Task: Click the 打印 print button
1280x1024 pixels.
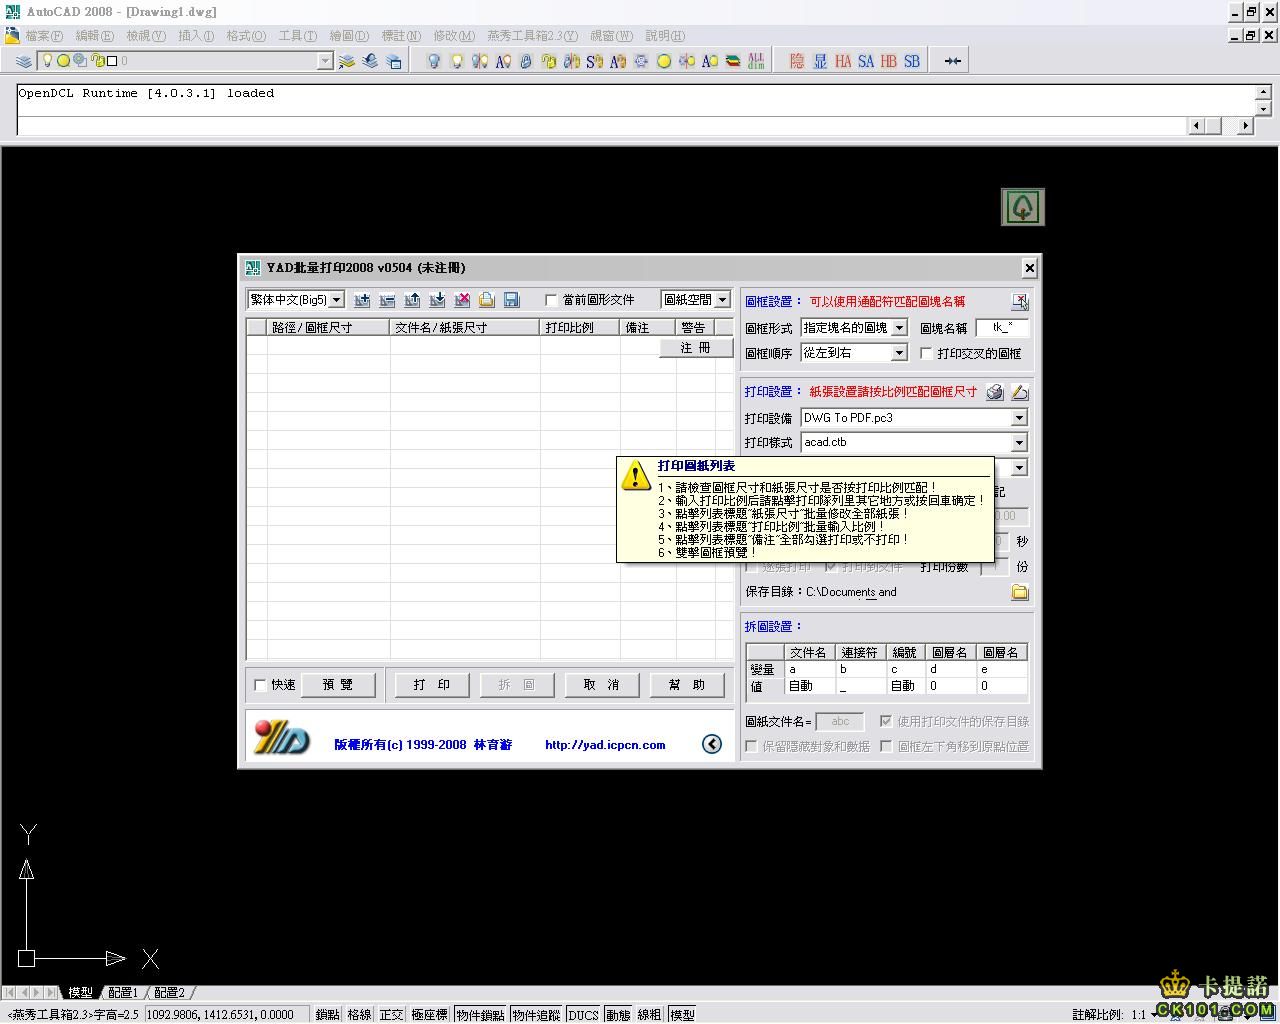Action: click(432, 685)
